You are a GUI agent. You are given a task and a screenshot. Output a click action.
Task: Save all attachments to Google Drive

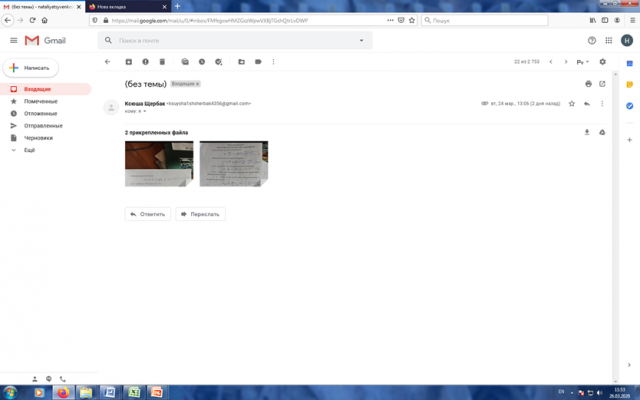click(x=602, y=132)
